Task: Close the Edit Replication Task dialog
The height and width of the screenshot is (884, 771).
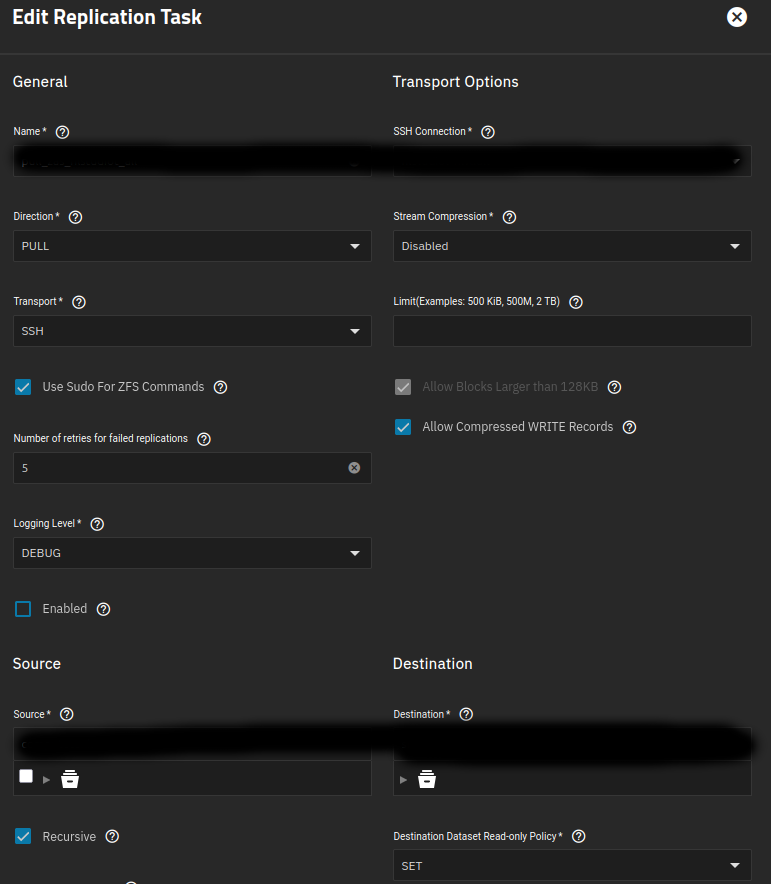Action: 737,17
